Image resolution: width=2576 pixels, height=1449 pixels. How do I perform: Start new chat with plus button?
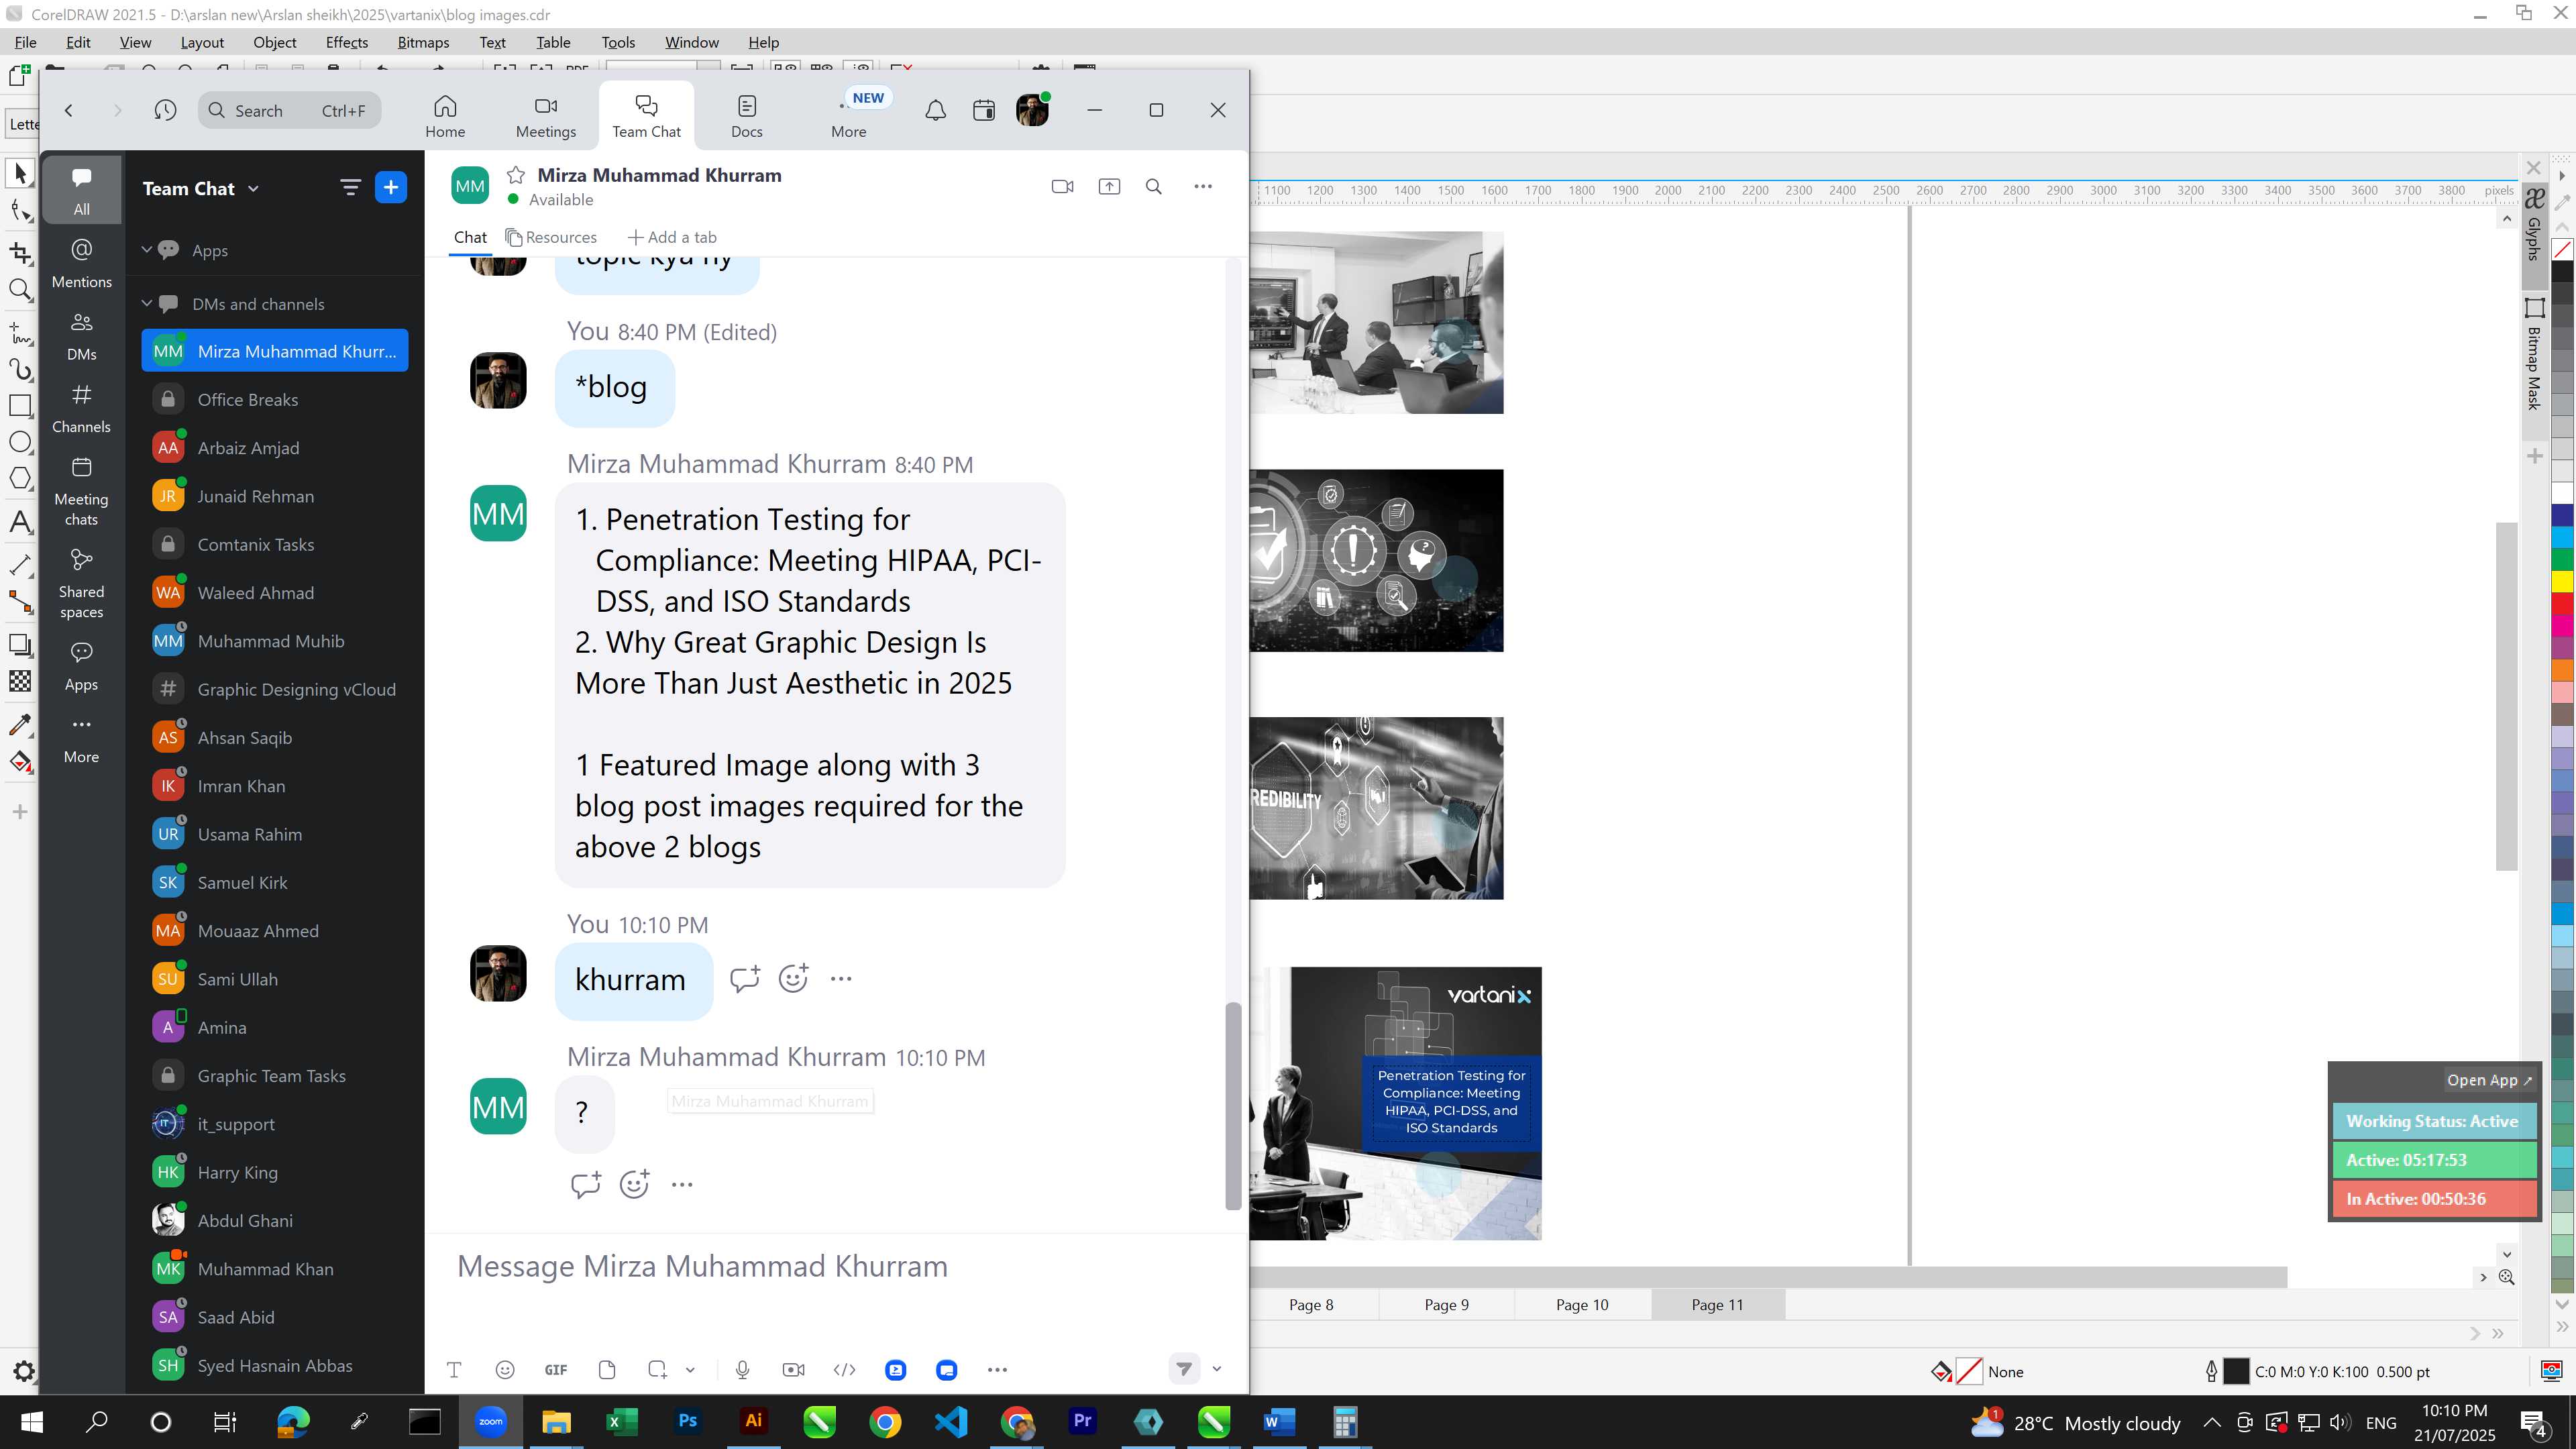click(x=391, y=187)
